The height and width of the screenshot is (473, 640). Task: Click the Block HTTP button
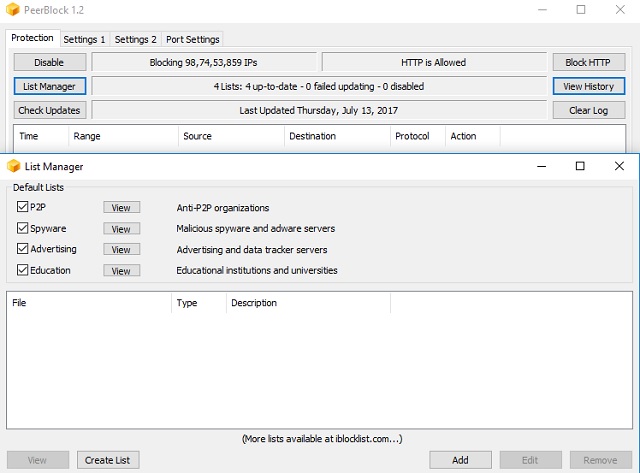tap(588, 62)
